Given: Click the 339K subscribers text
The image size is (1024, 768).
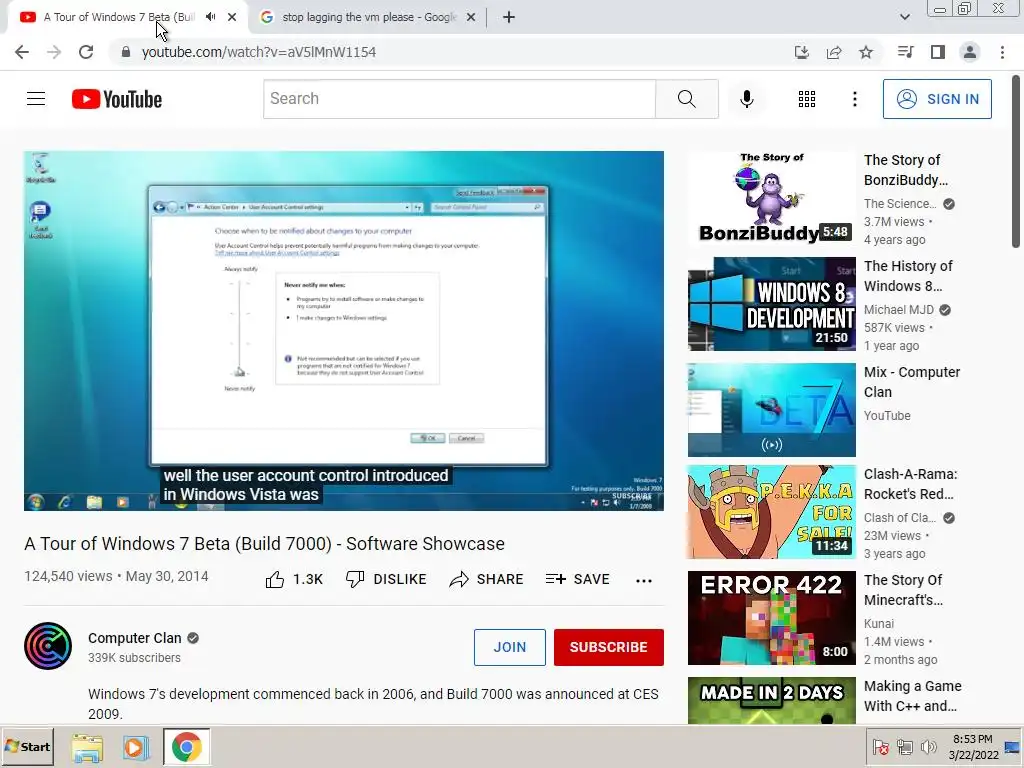Looking at the screenshot, I should (135, 658).
